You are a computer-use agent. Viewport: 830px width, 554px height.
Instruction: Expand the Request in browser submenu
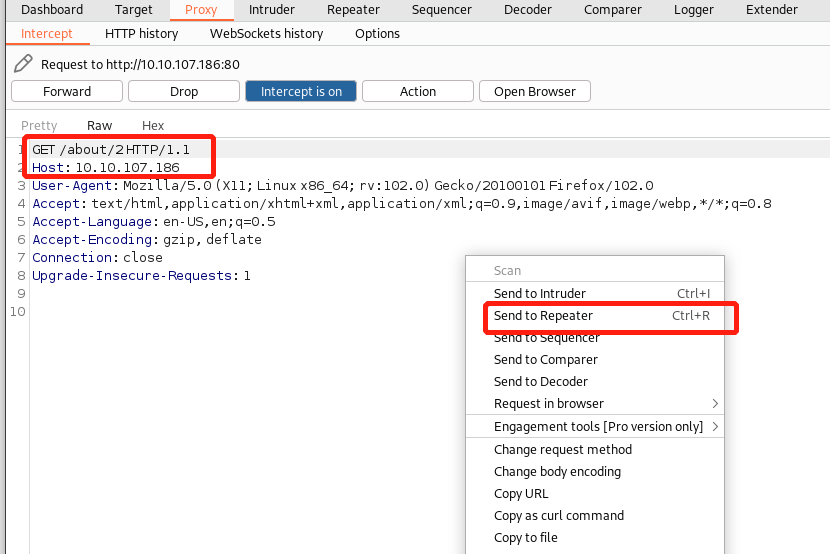tap(715, 404)
